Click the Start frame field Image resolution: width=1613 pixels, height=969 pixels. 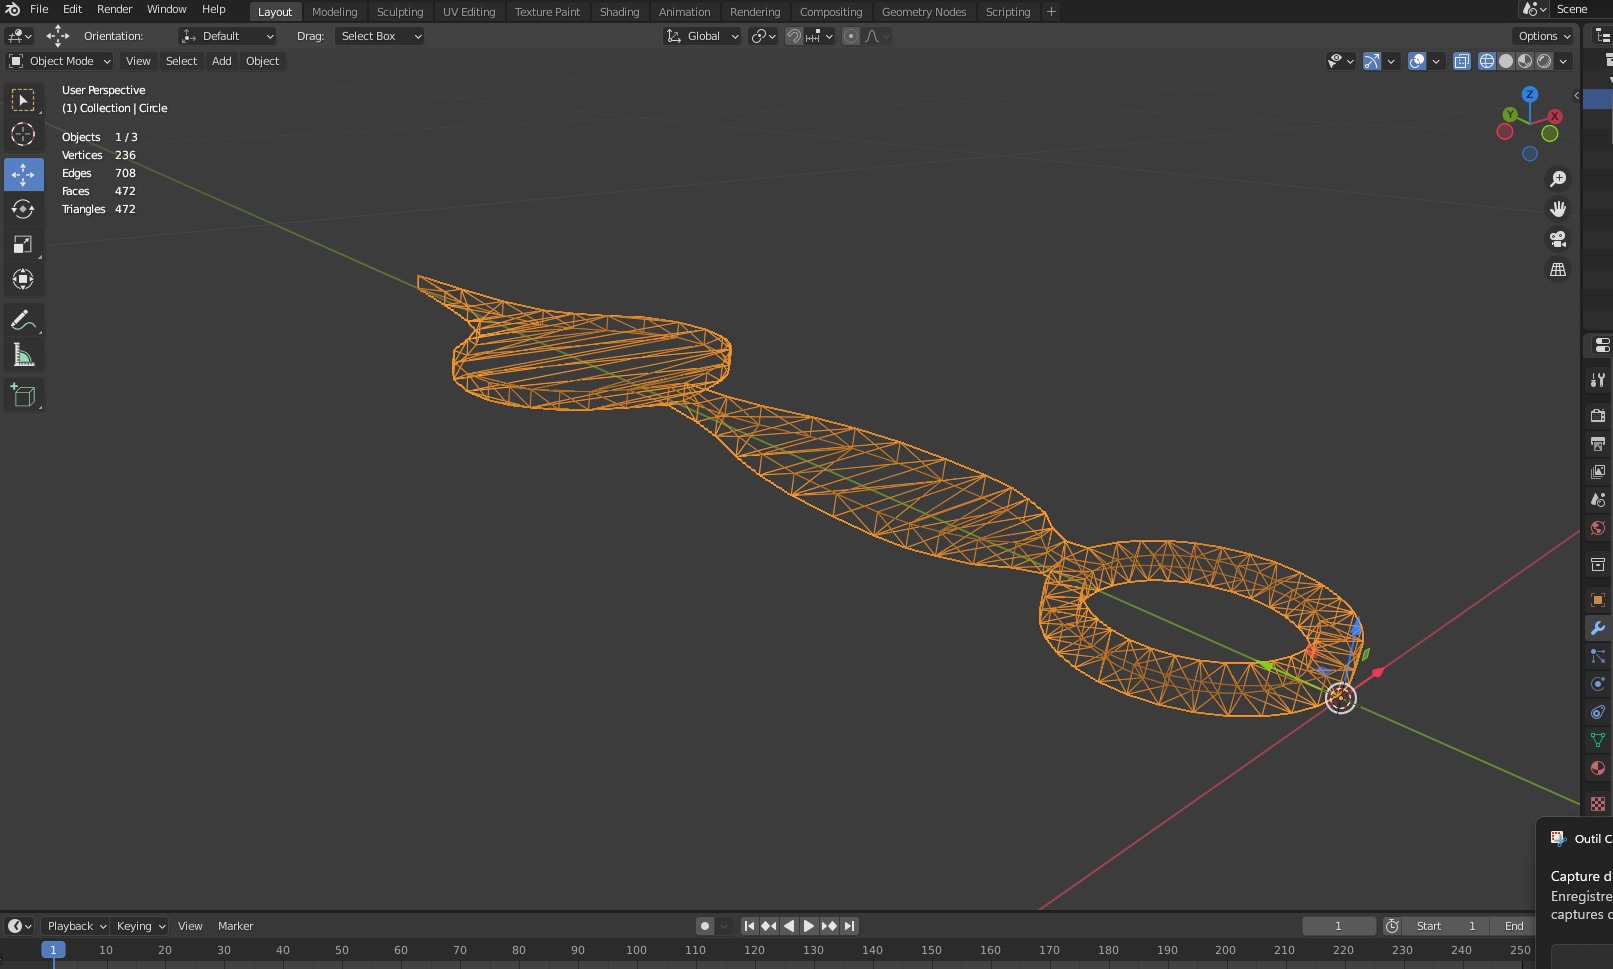coord(1446,926)
